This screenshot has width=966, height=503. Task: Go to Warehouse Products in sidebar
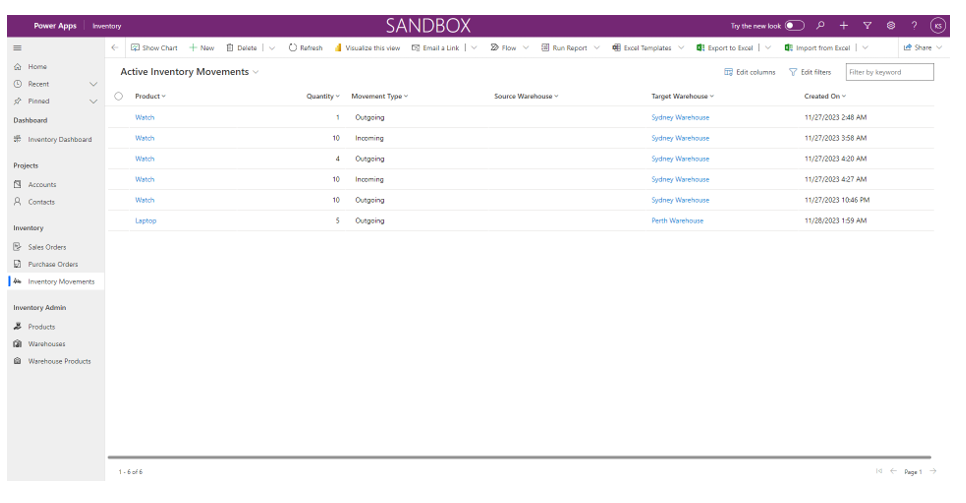59,361
